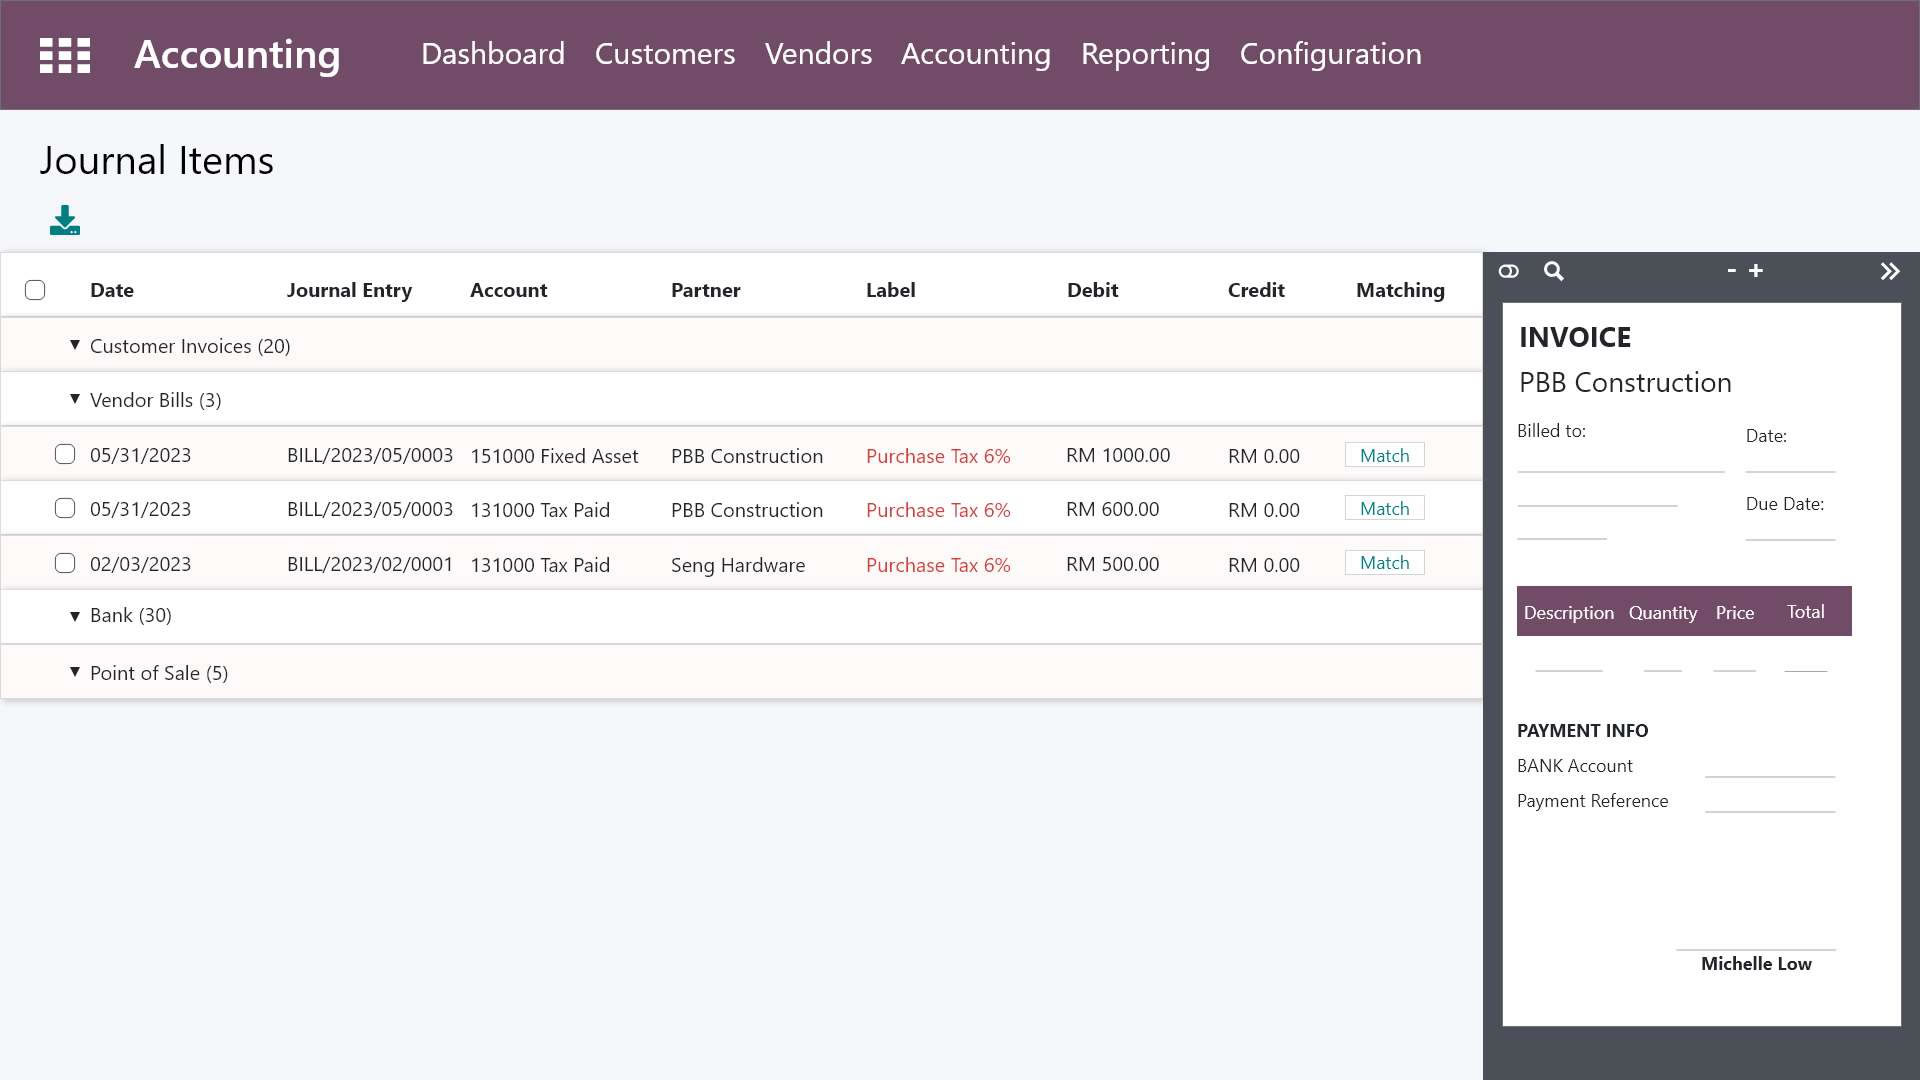Collapse preview panel with double-chevron icon
This screenshot has height=1080, width=1920.
click(1889, 271)
